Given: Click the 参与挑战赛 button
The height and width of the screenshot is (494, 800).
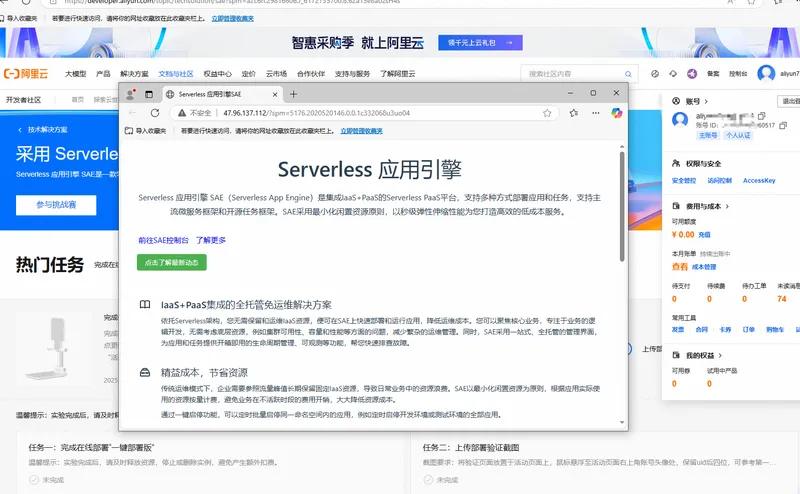Looking at the screenshot, I should pyautogui.click(x=56, y=205).
